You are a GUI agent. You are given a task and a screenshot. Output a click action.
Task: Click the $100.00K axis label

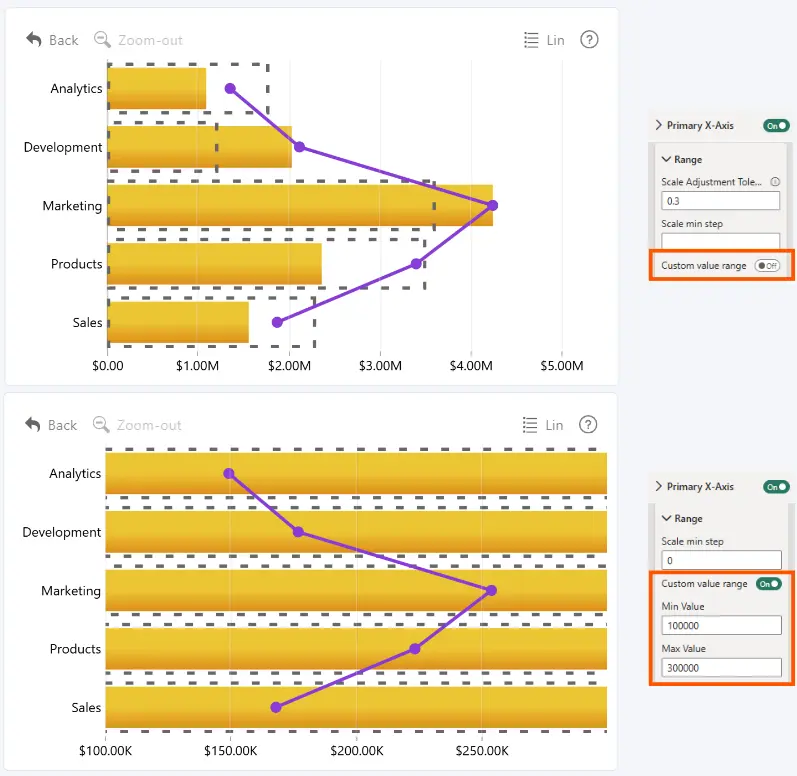pos(105,751)
